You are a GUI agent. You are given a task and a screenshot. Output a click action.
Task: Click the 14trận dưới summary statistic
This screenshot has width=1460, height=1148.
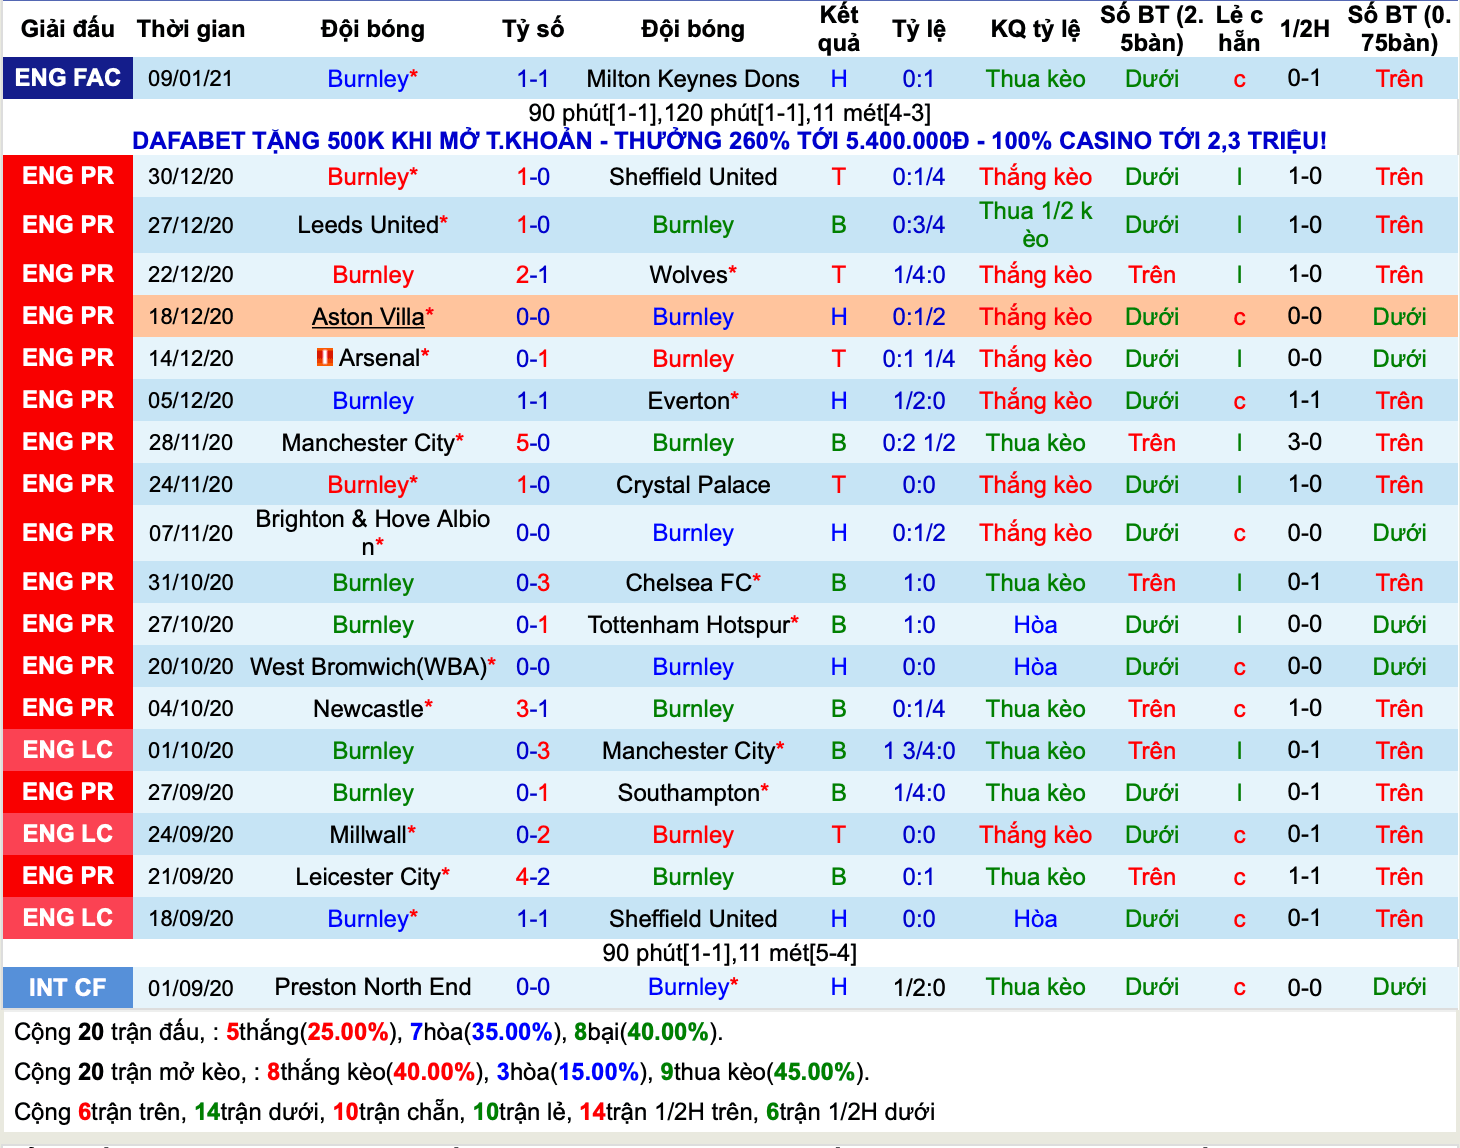pos(255,1112)
